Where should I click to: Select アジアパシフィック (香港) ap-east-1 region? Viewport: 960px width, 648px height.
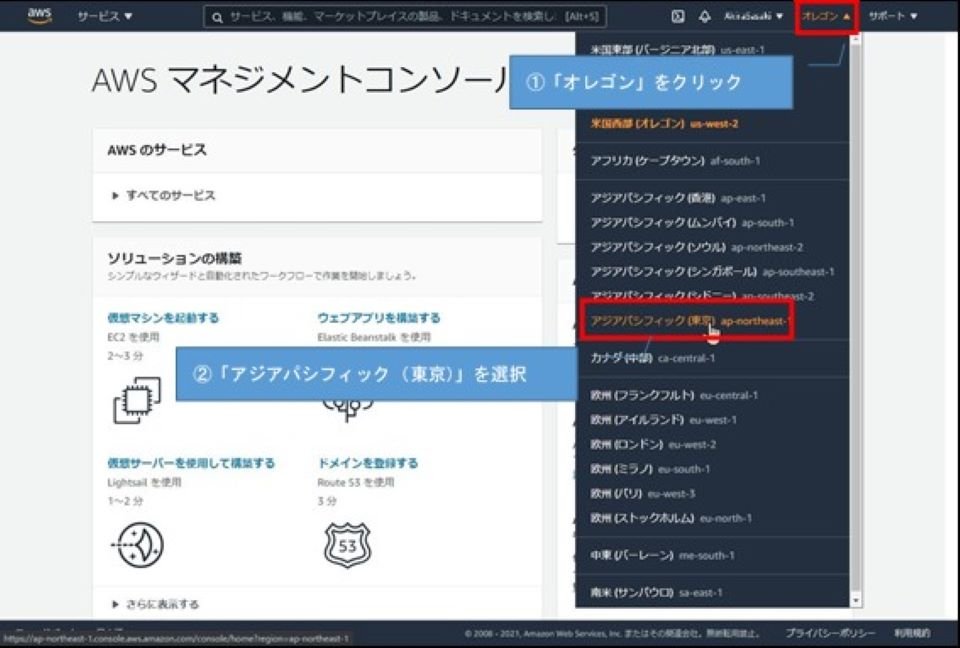click(x=678, y=198)
